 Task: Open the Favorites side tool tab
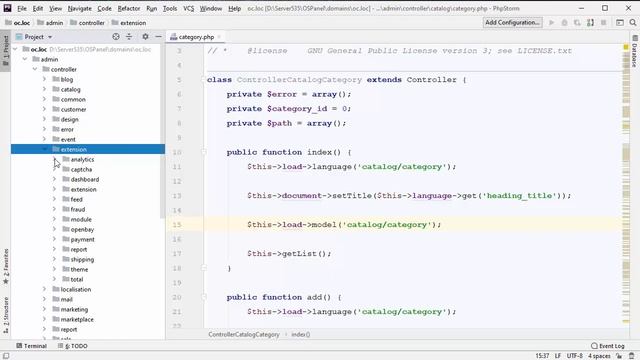(6, 266)
